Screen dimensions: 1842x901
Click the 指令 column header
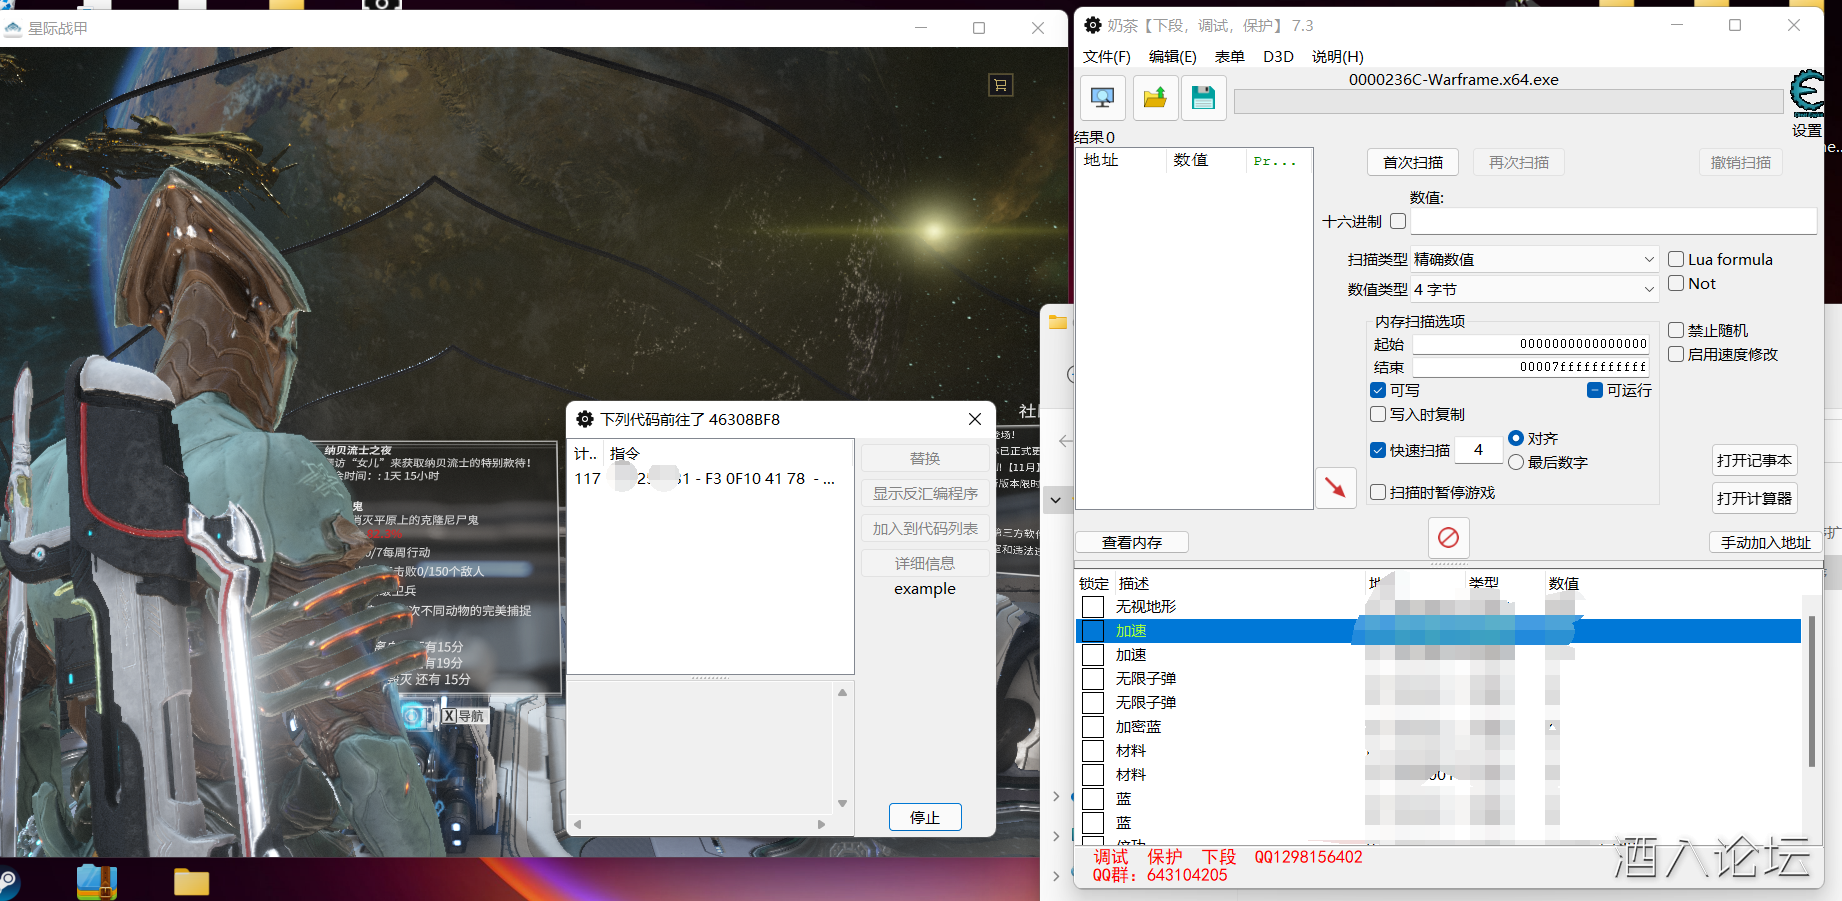pyautogui.click(x=728, y=453)
